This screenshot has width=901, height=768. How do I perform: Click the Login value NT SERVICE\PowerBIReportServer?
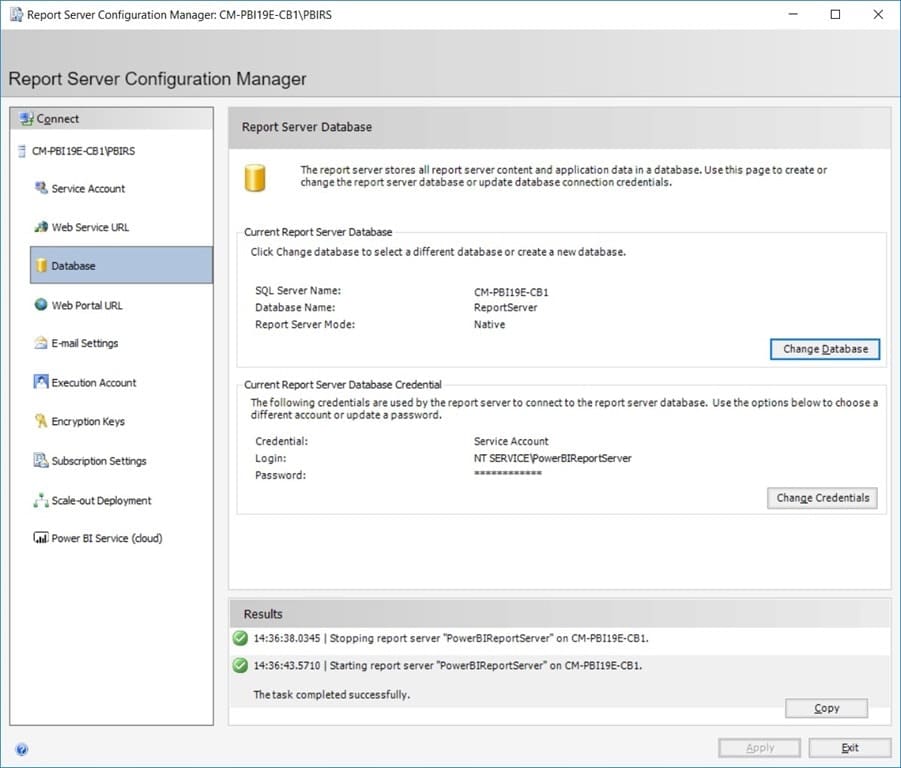coord(552,458)
